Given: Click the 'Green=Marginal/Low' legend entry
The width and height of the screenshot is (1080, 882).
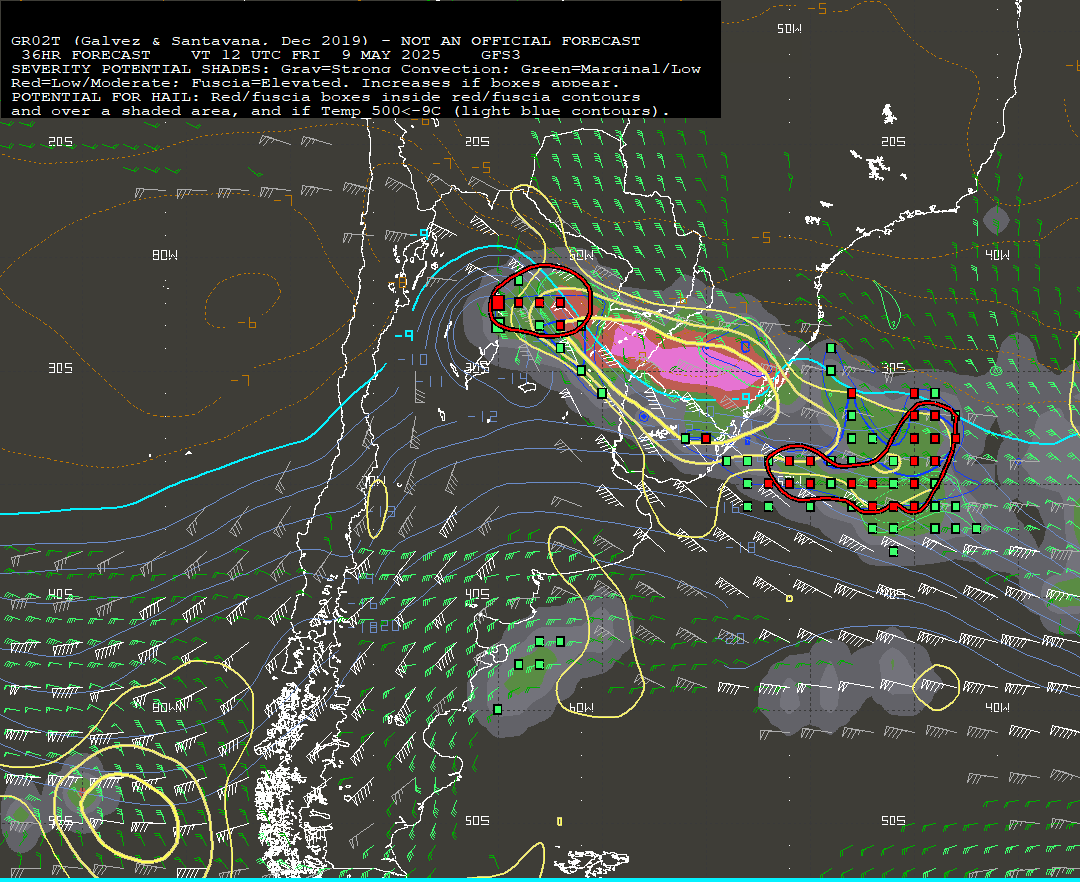Looking at the screenshot, I should pos(611,69).
